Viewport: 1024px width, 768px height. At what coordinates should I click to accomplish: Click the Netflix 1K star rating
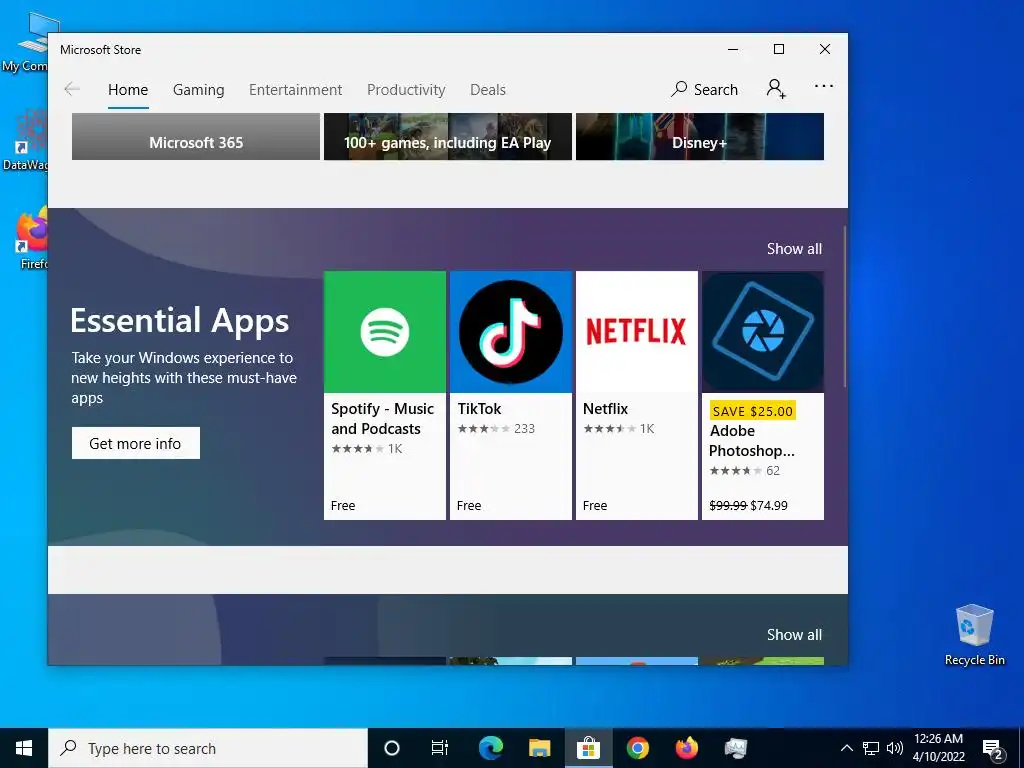click(618, 428)
